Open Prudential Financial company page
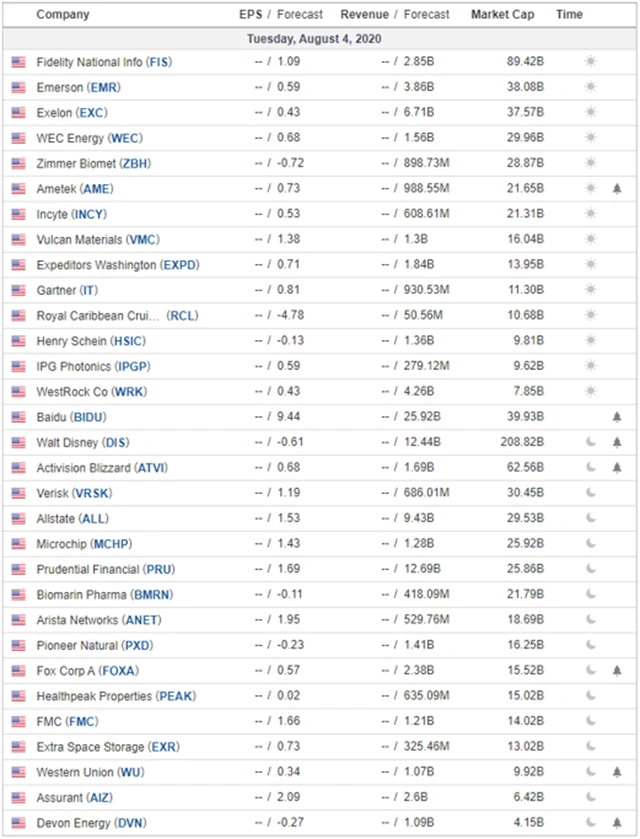This screenshot has height=839, width=640. point(88,569)
